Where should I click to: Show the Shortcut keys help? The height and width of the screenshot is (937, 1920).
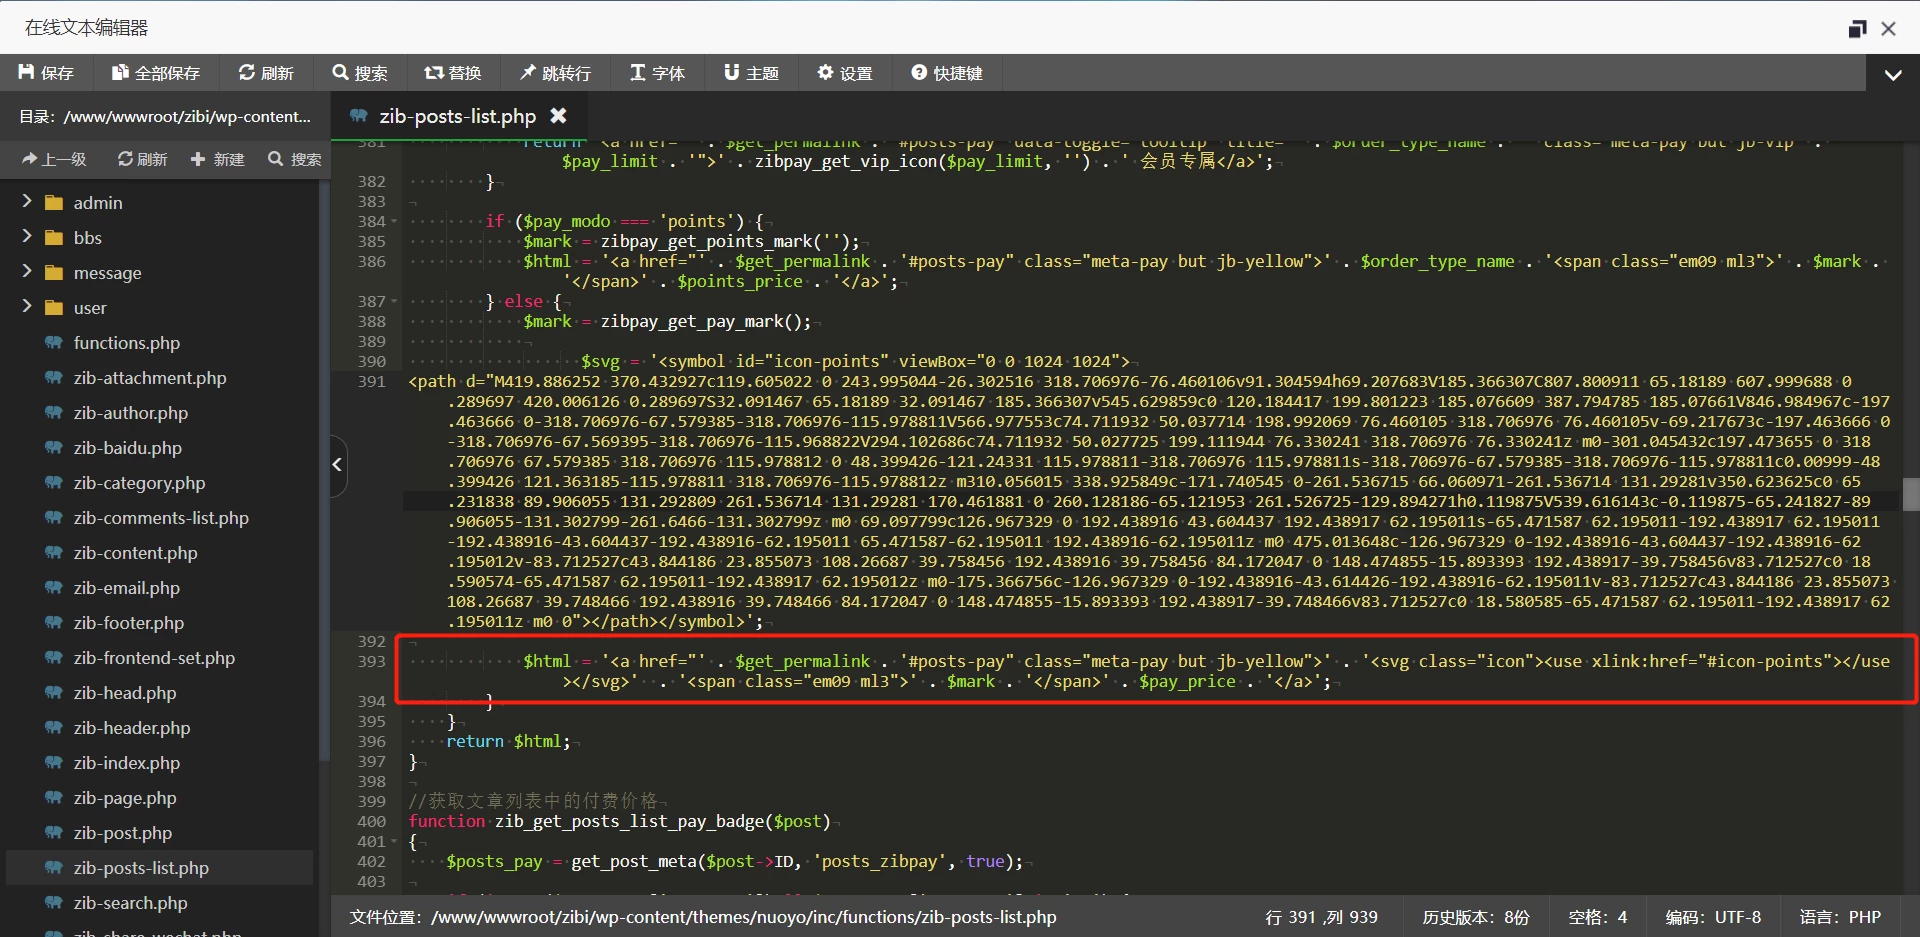point(946,73)
